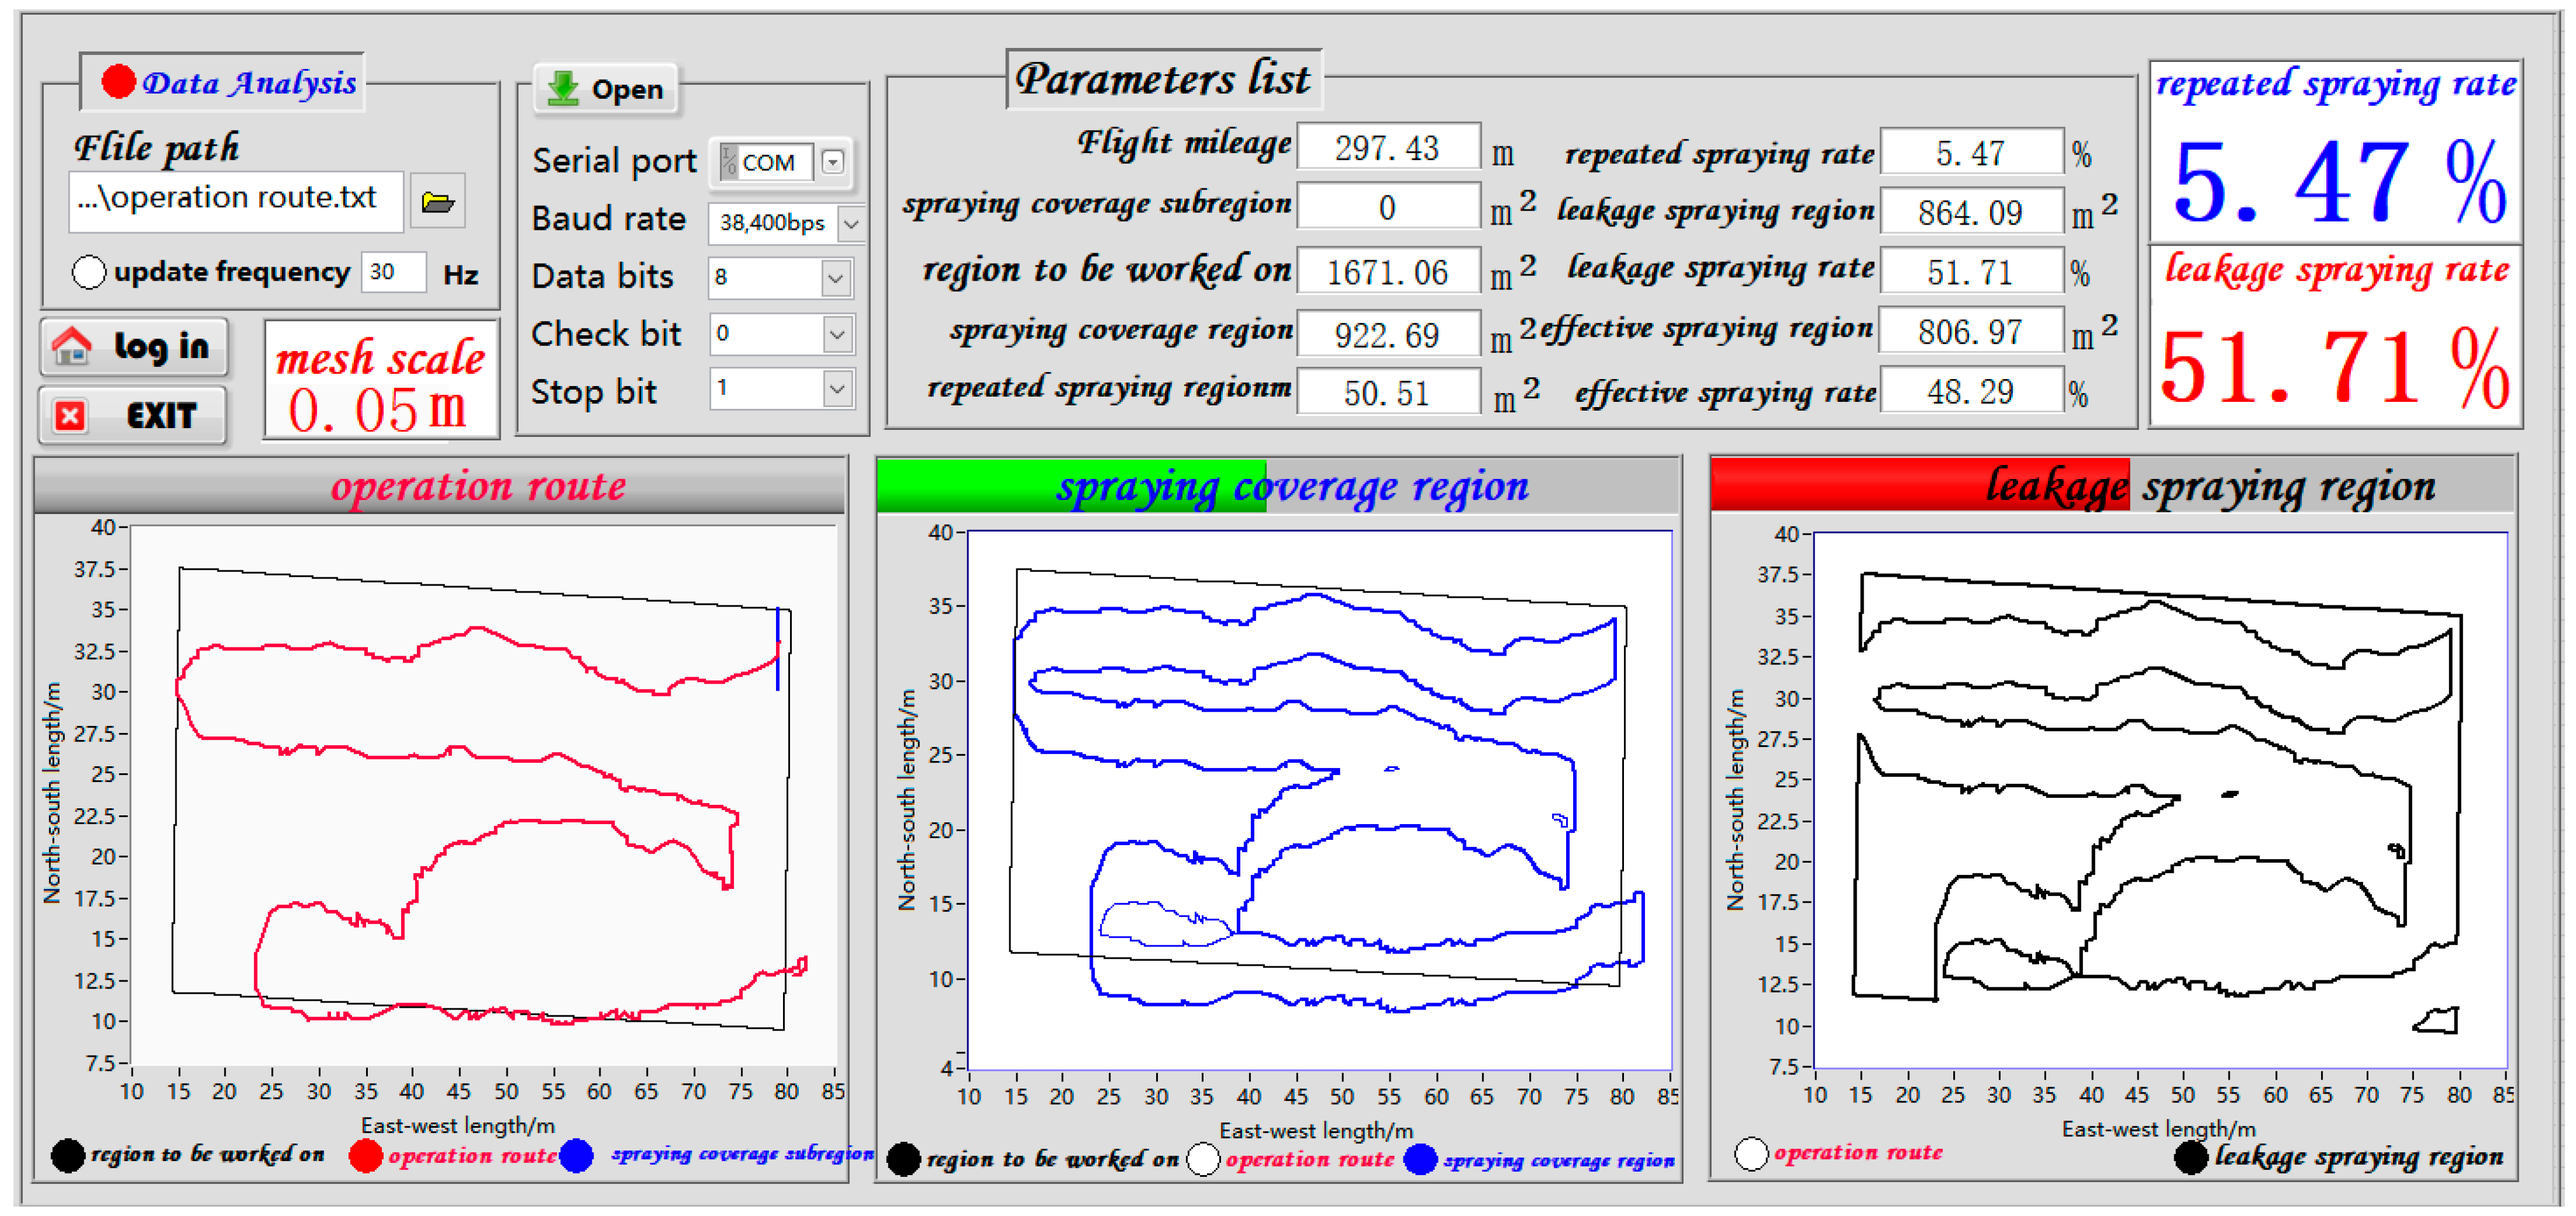Click blue legend dot for spraying coverage subregion
The height and width of the screenshot is (1216, 2576).
577,1155
